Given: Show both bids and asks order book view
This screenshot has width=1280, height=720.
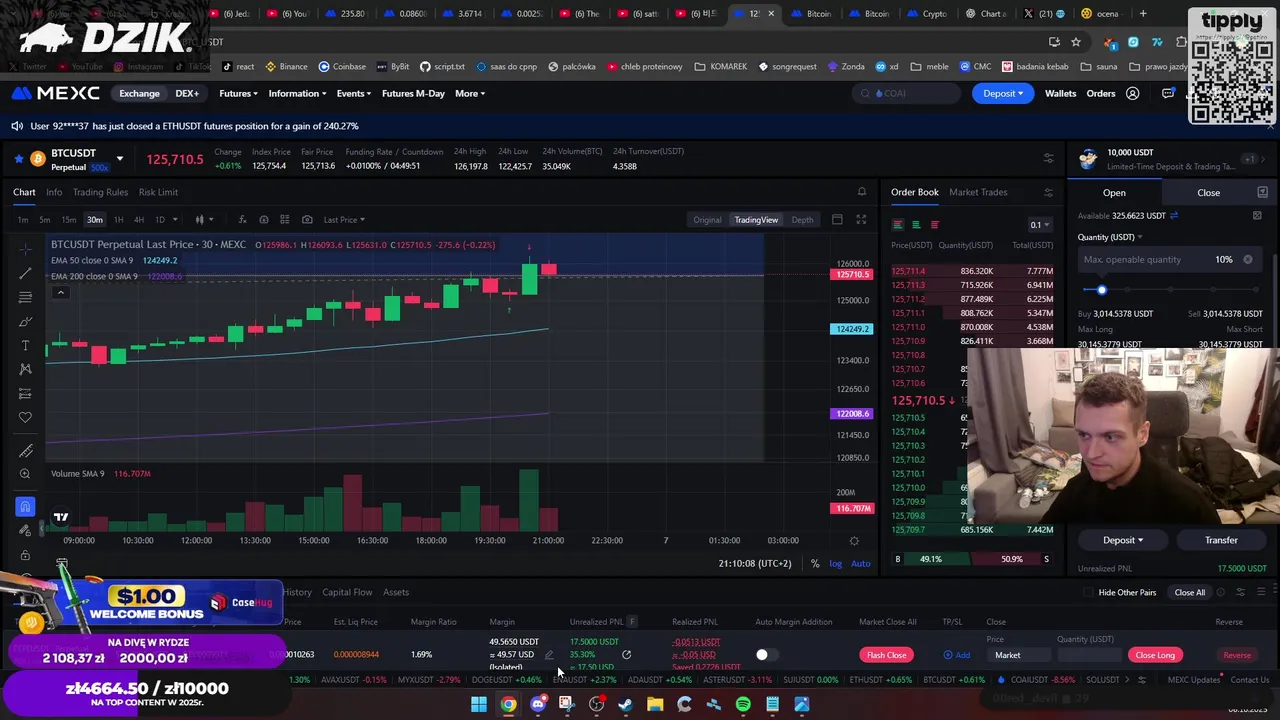Looking at the screenshot, I should 898,225.
